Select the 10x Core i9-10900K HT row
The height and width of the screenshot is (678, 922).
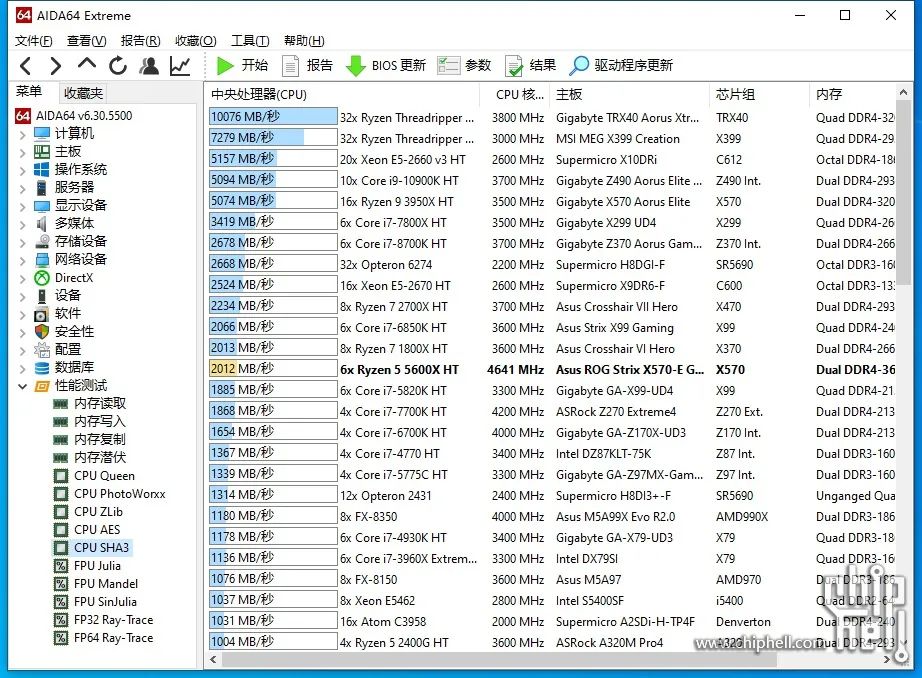click(552, 181)
